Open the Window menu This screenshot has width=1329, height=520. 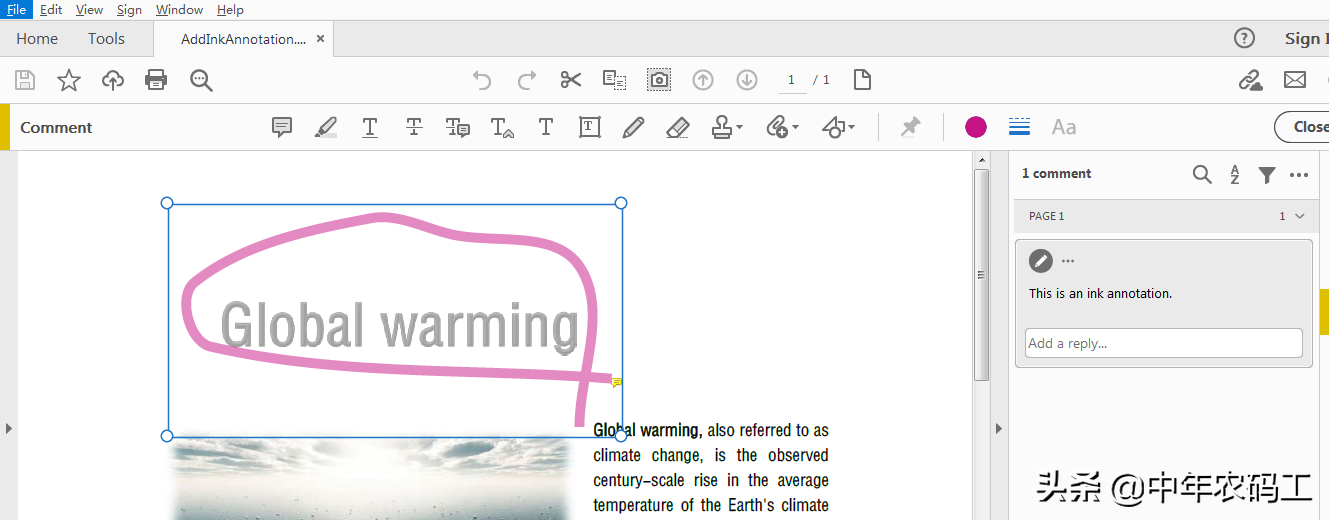(180, 9)
